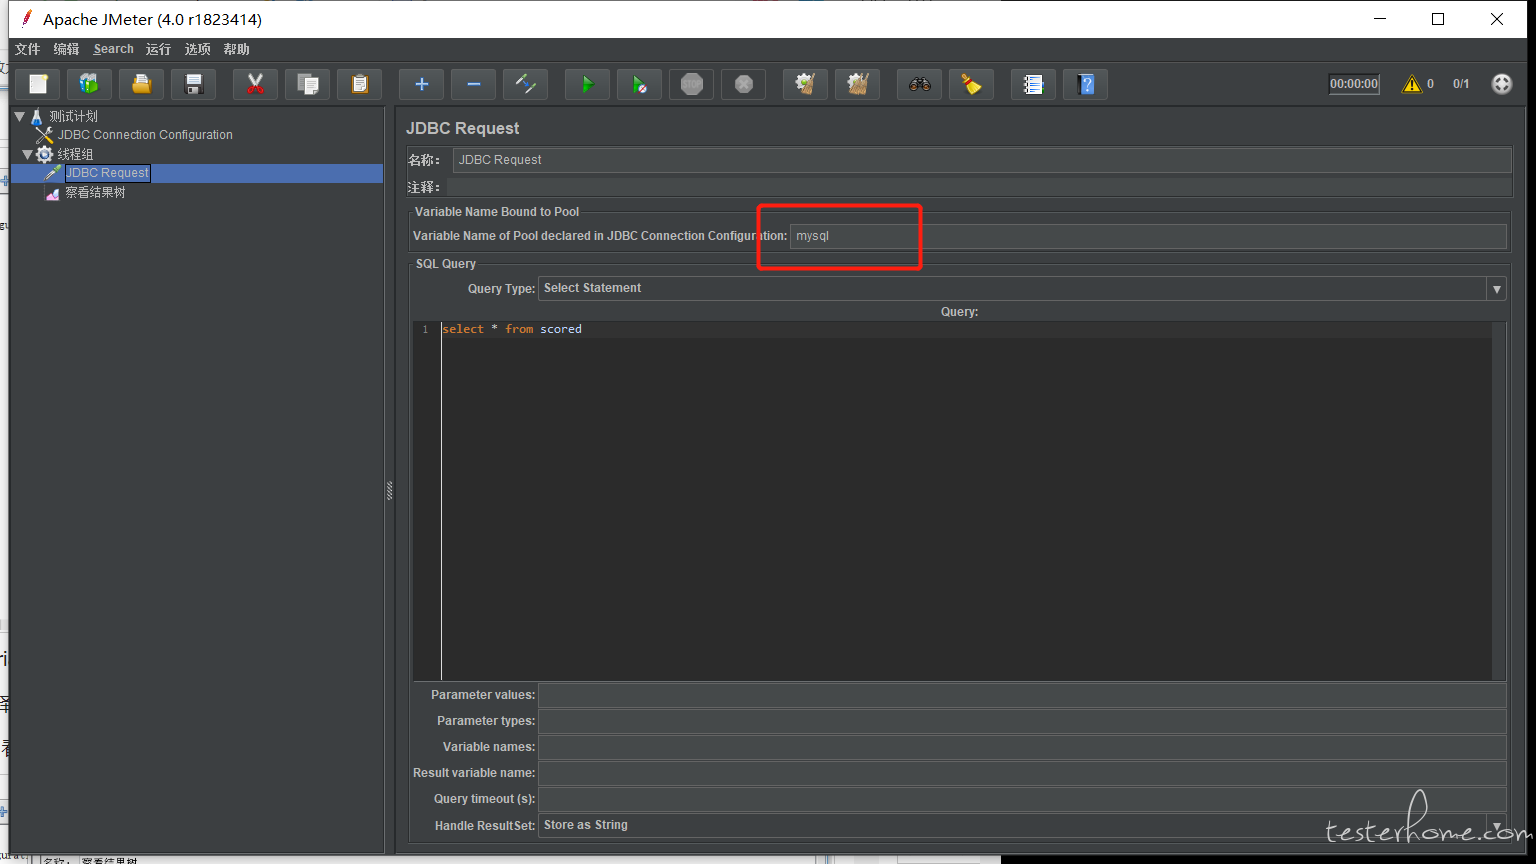Open the 编辑 menu
This screenshot has width=1536, height=864.
click(x=66, y=49)
